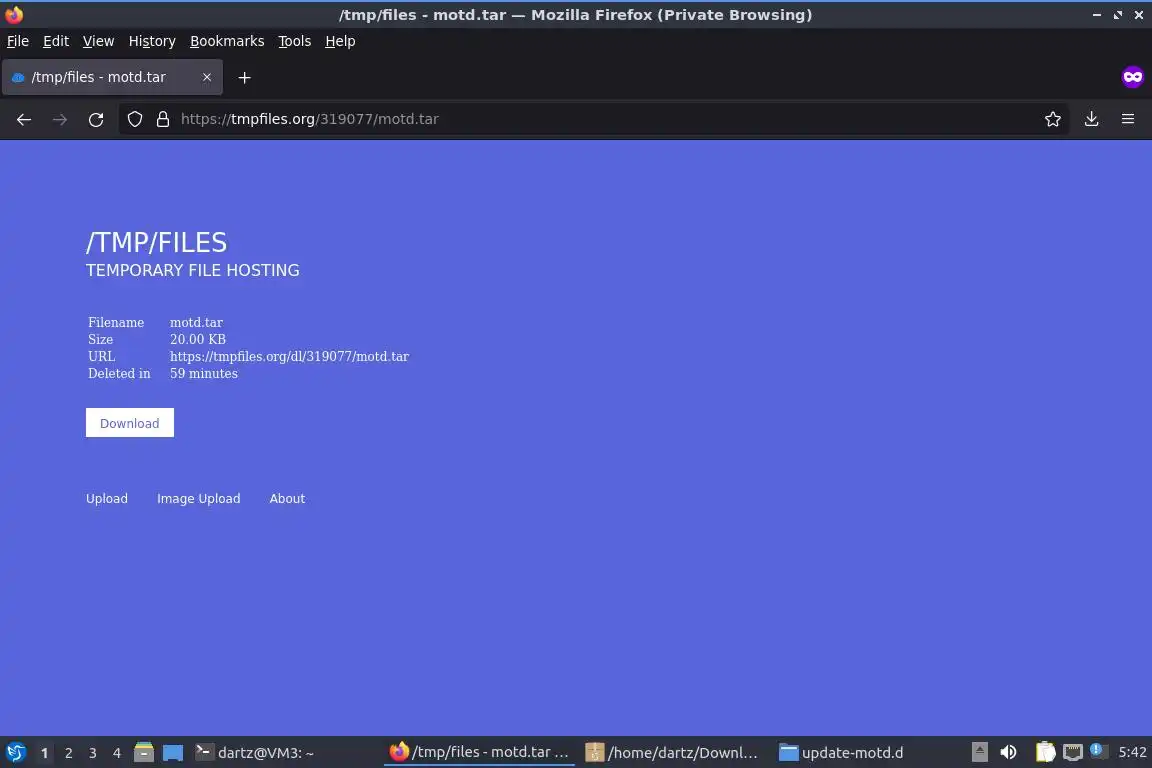Open the History menu
The image size is (1152, 768).
[152, 41]
